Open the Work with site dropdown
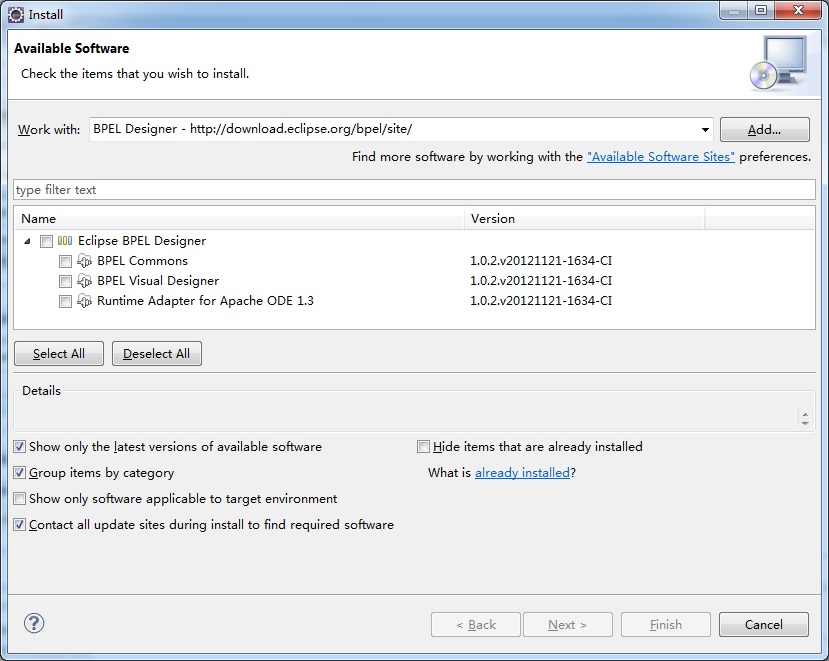The image size is (829, 661). (705, 130)
